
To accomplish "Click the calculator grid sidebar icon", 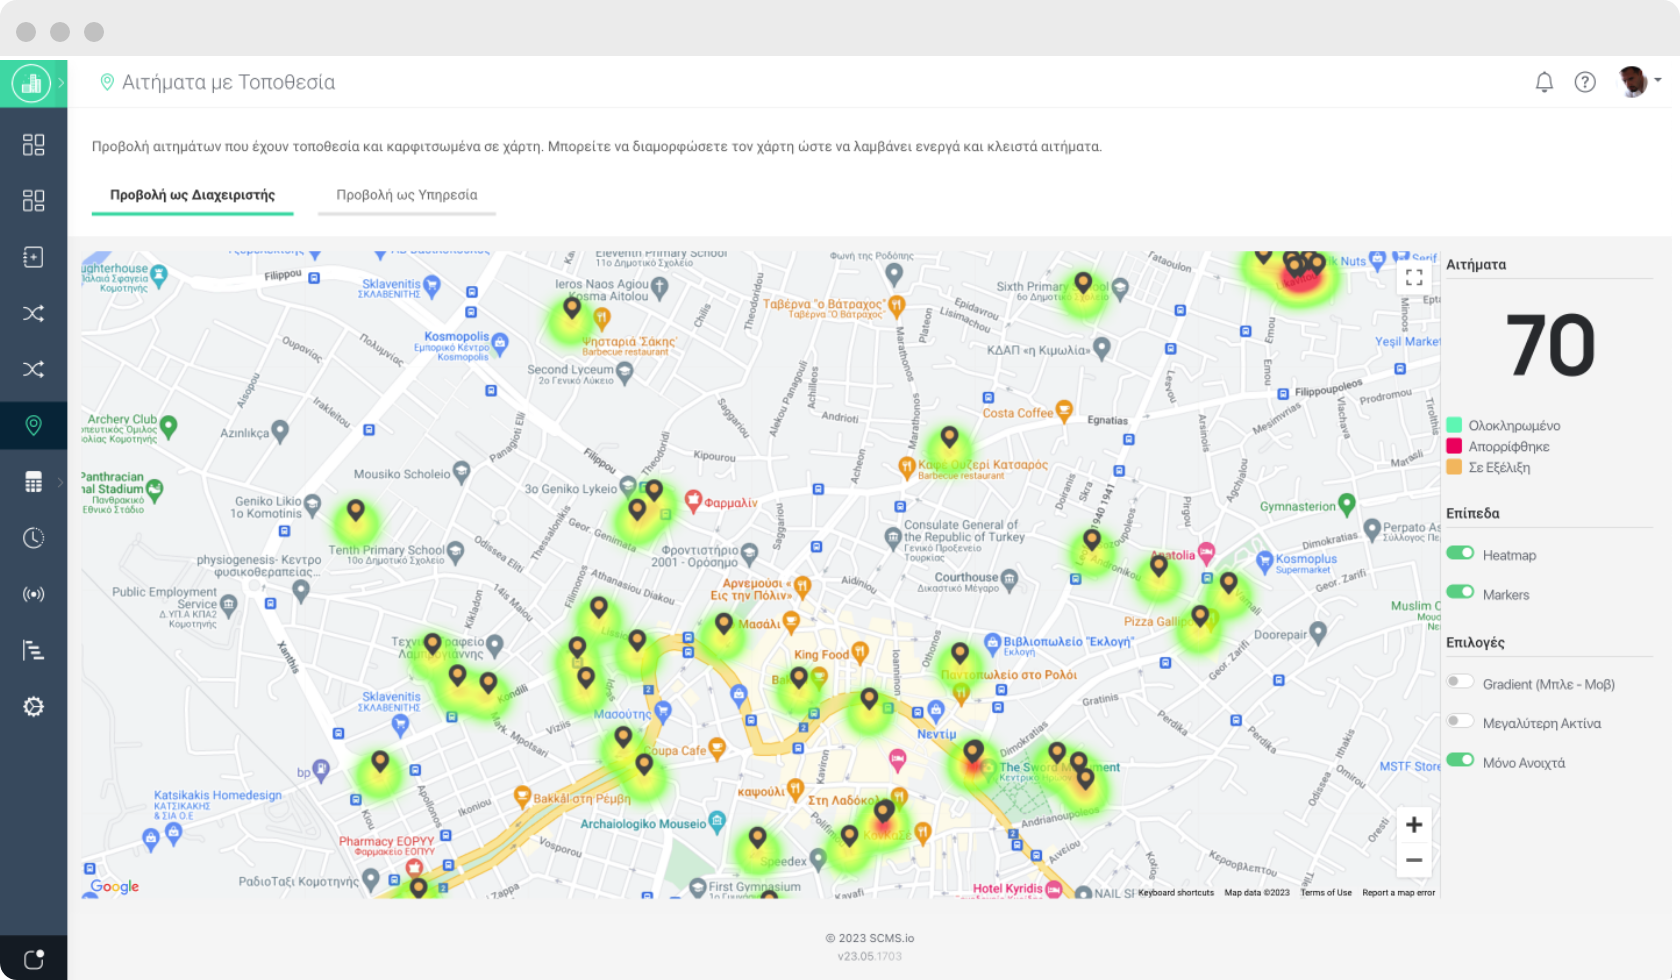I will pyautogui.click(x=33, y=482).
